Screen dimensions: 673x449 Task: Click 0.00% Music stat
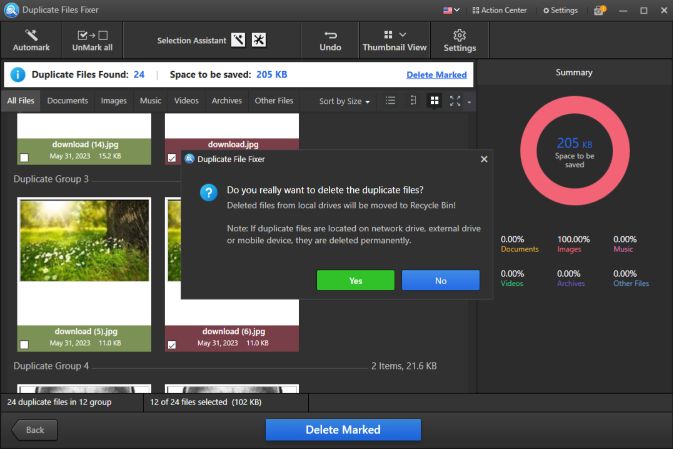(x=624, y=244)
